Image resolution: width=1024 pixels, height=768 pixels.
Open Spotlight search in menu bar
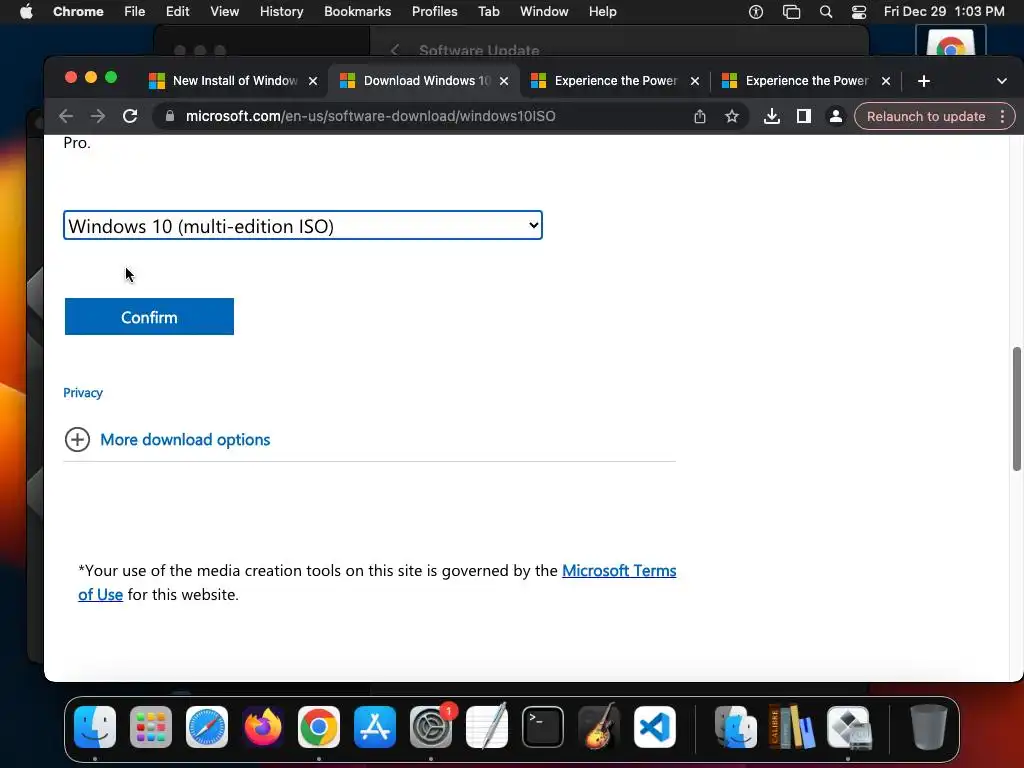point(825,12)
